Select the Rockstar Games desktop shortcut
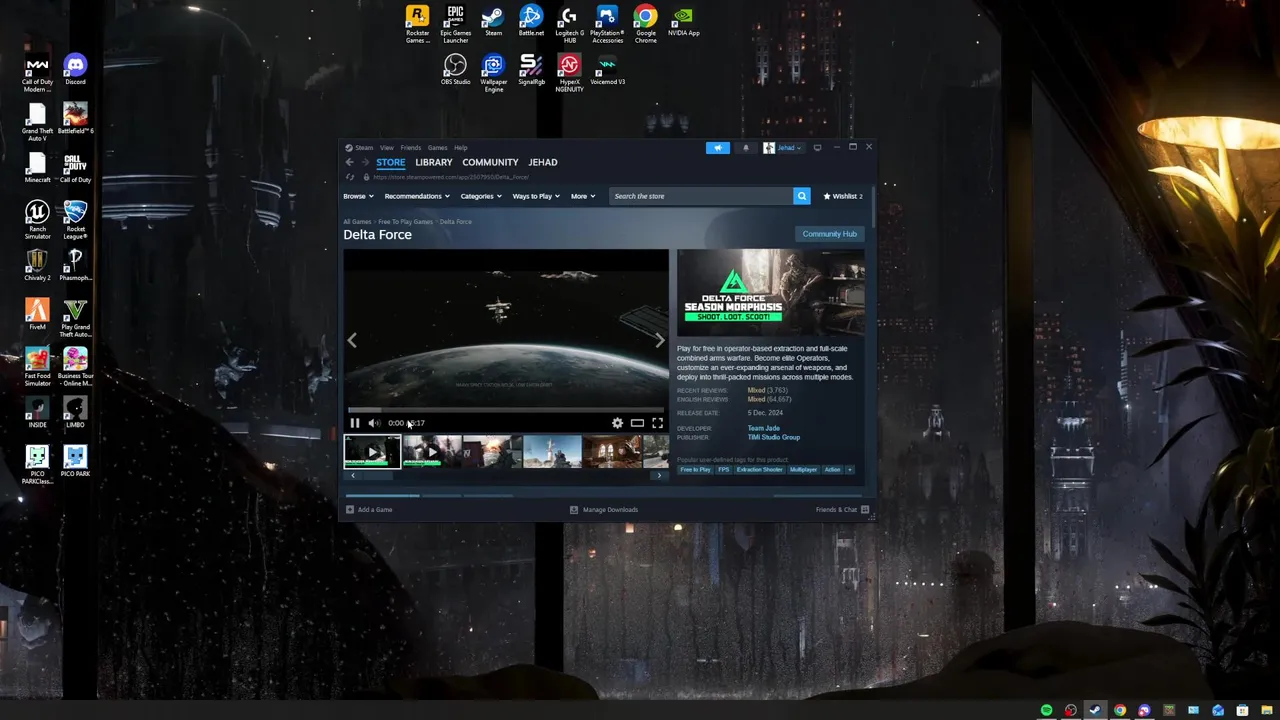The image size is (1280, 720). point(417,24)
